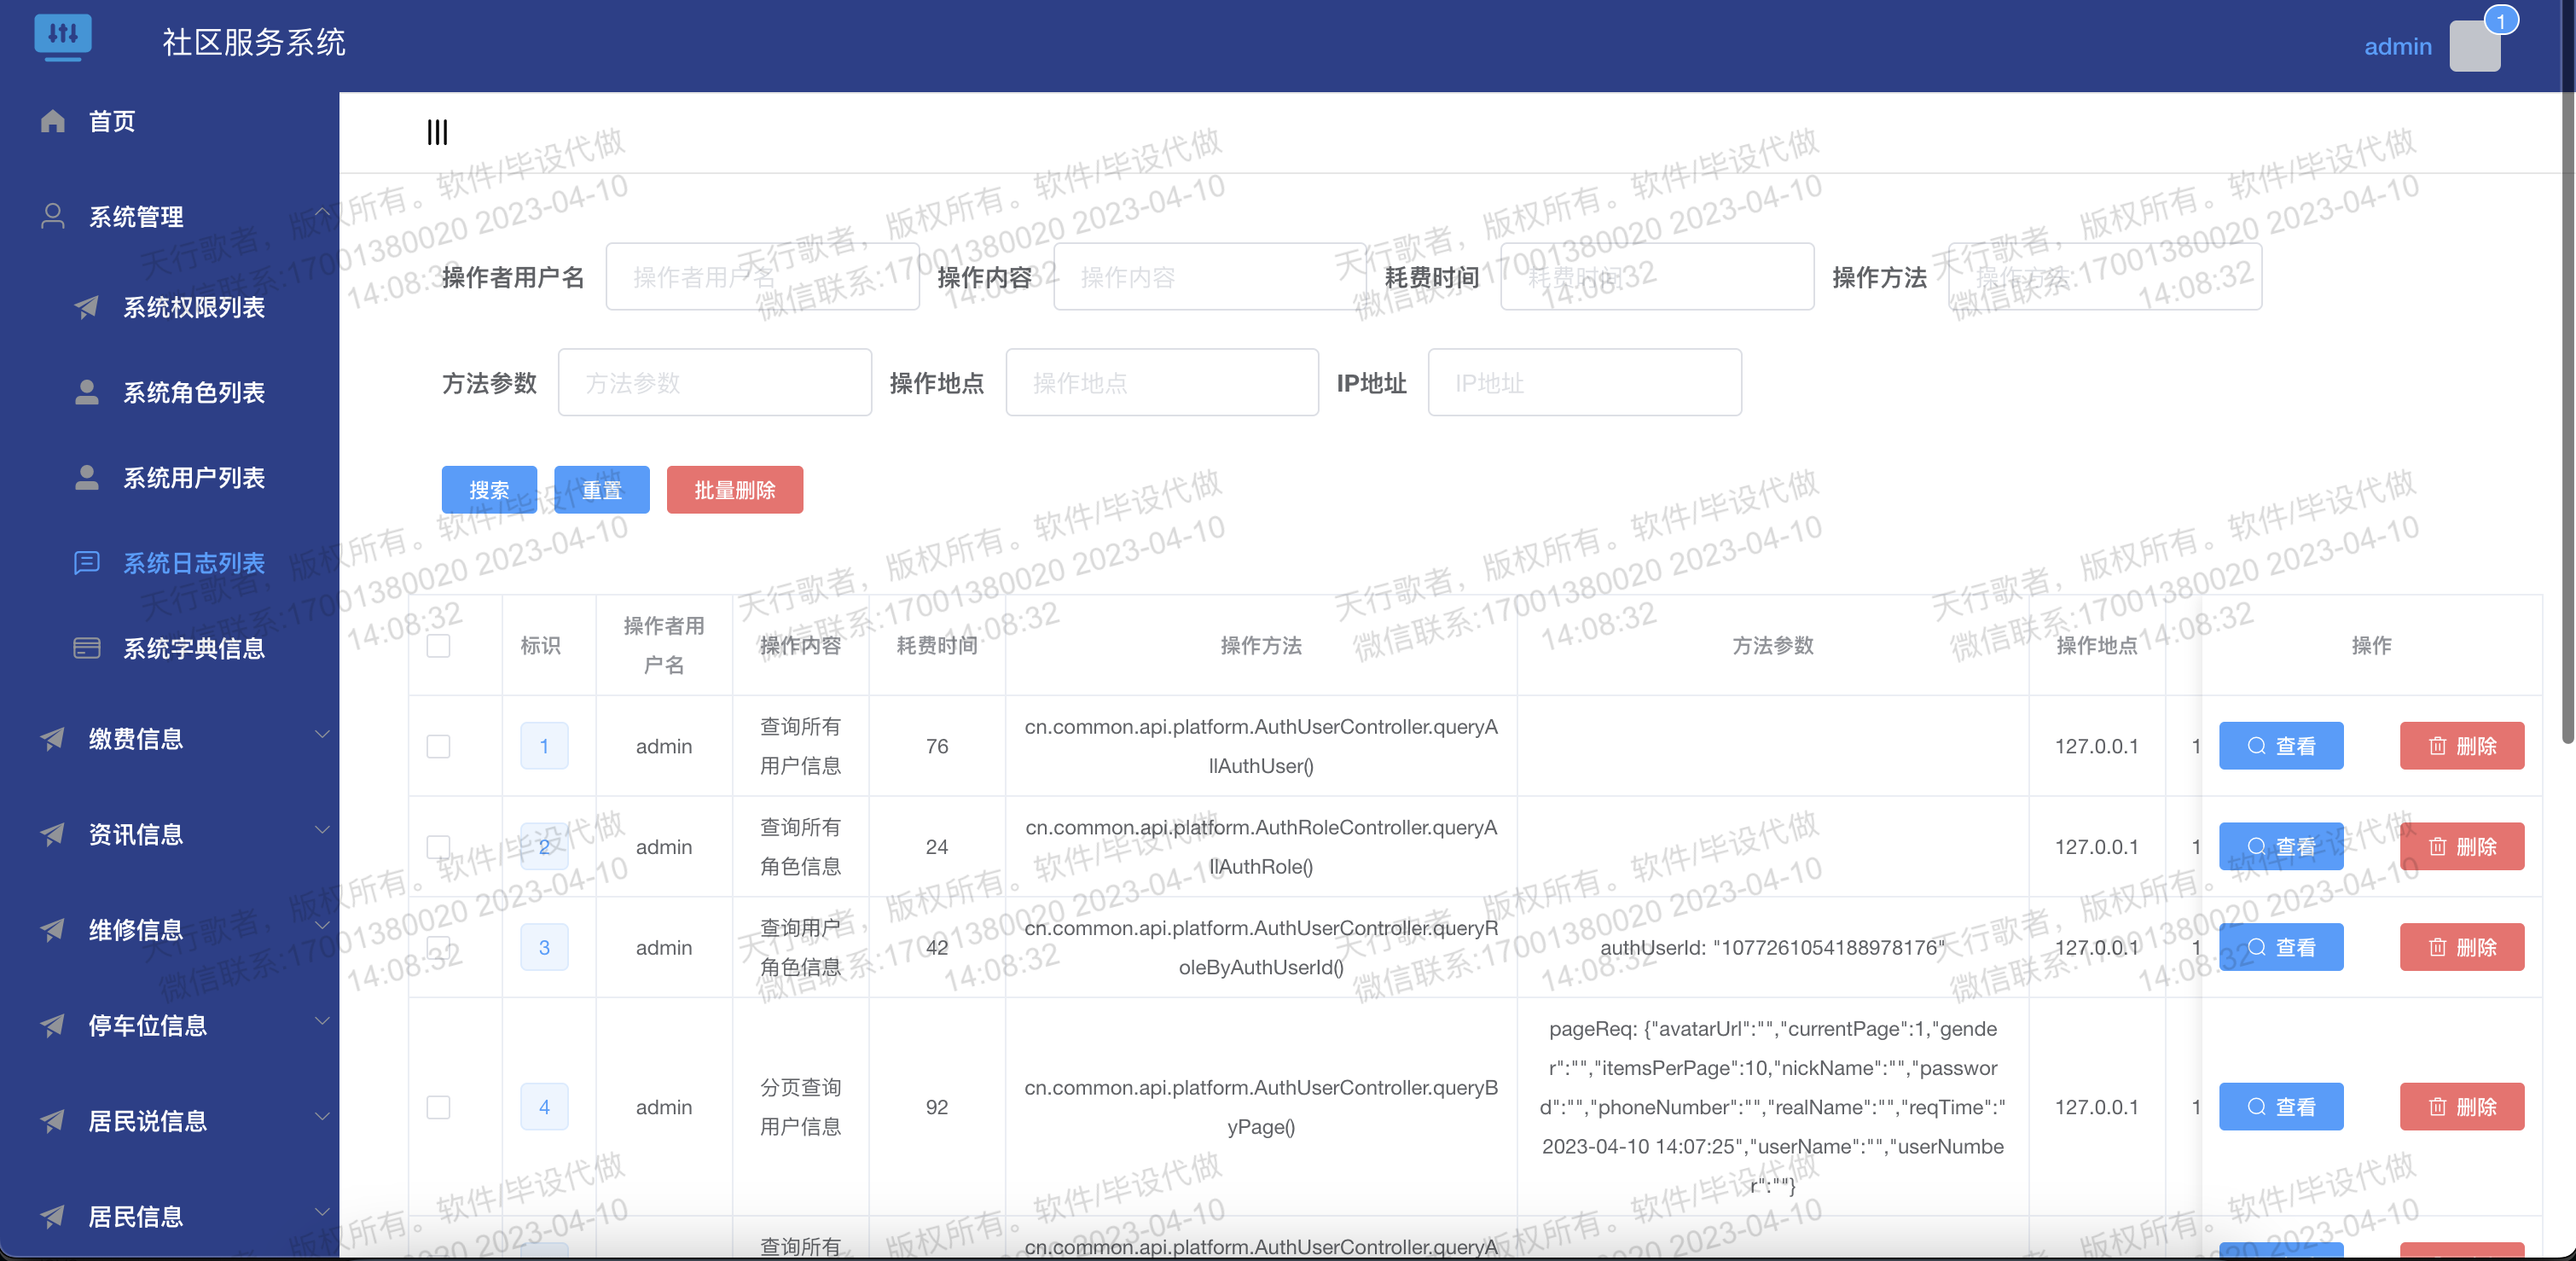Click the app logo in the header
This screenshot has height=1261, width=2576.
pos(63,36)
